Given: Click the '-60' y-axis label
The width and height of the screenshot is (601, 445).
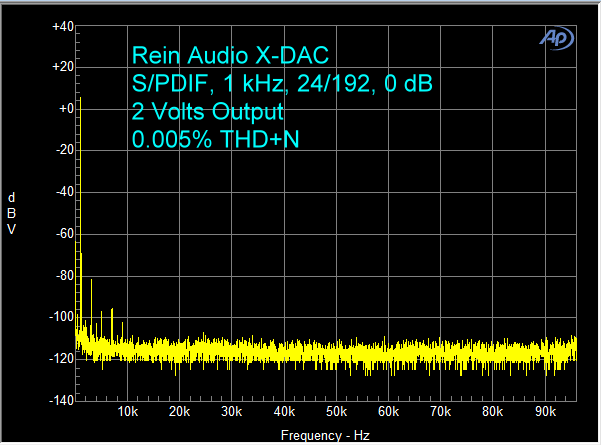Looking at the screenshot, I should [65, 233].
